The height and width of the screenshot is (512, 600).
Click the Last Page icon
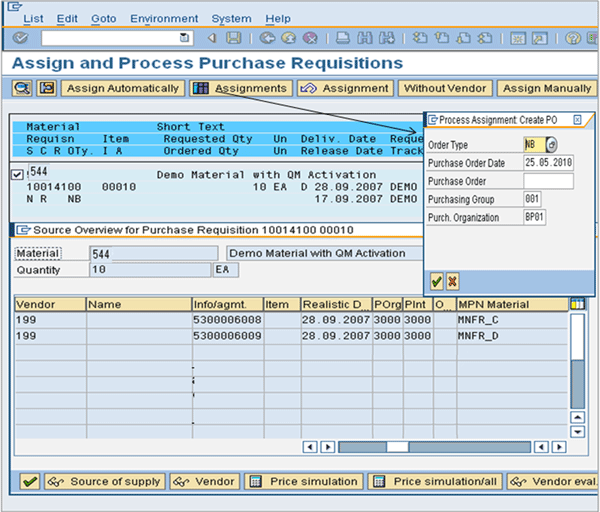point(485,38)
